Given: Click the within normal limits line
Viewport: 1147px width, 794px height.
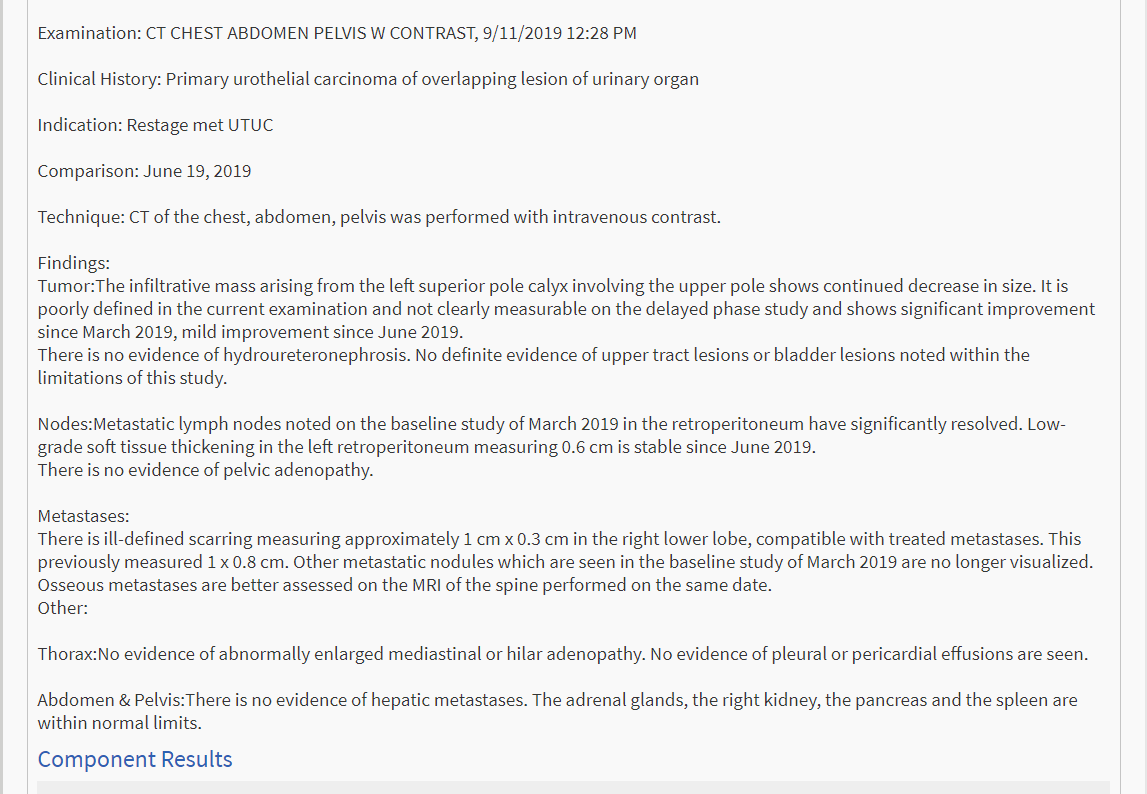Looking at the screenshot, I should (120, 723).
